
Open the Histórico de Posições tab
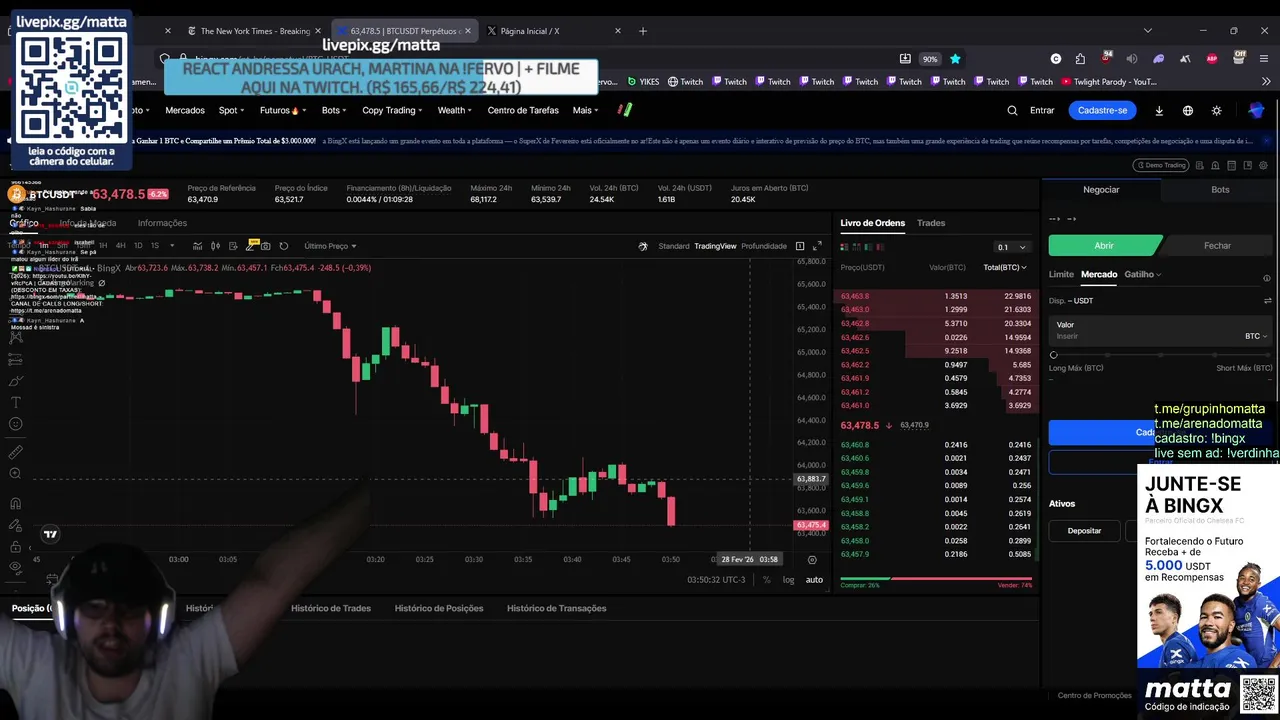(x=439, y=608)
